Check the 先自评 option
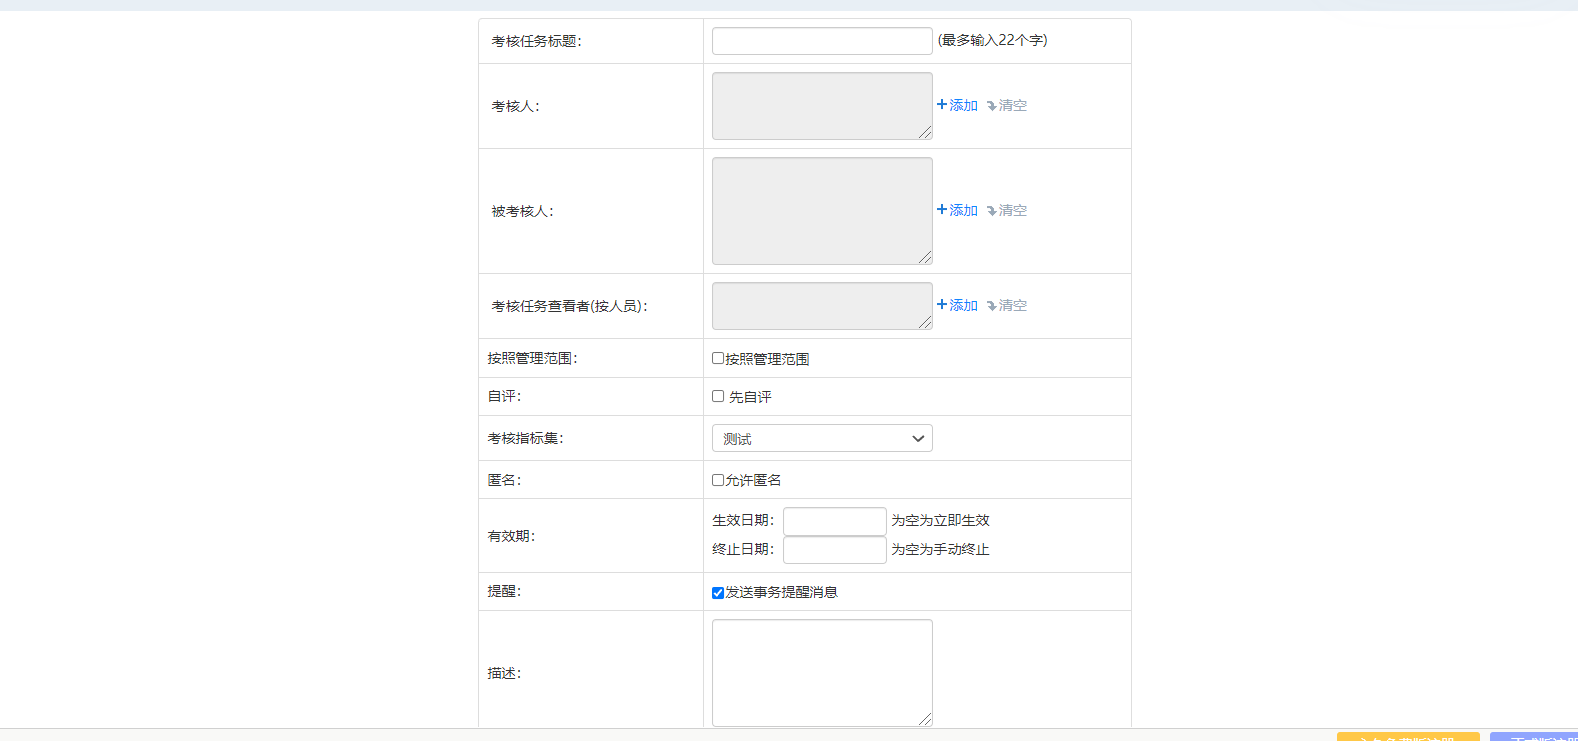This screenshot has width=1578, height=741. coord(718,396)
